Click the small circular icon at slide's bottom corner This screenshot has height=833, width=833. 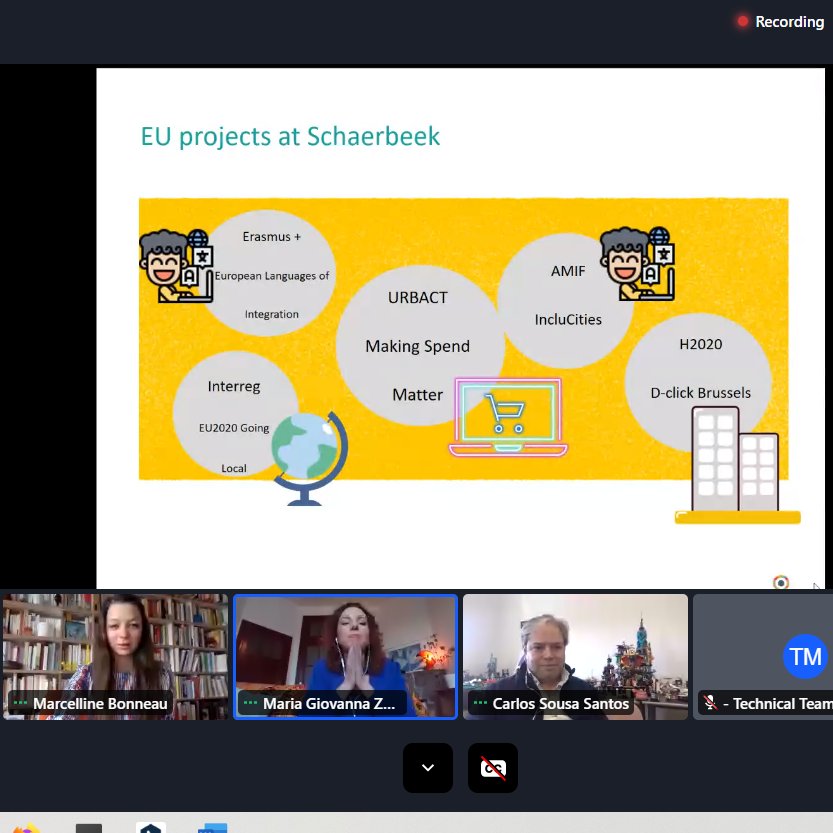pos(780,582)
